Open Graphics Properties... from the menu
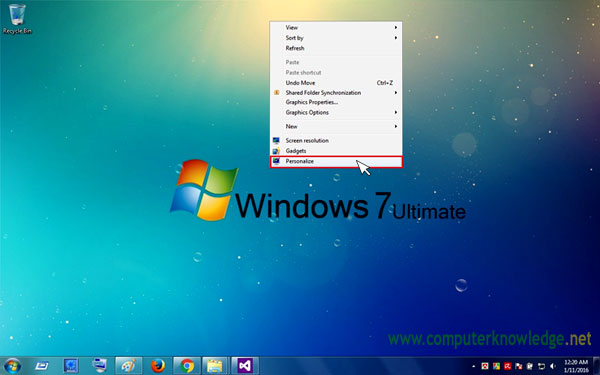 point(336,102)
